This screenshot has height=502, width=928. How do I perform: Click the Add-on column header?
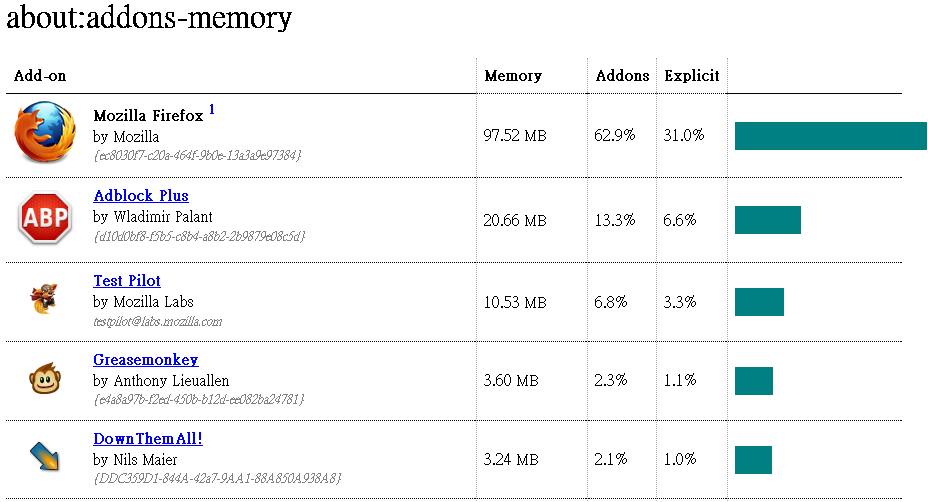40,76
